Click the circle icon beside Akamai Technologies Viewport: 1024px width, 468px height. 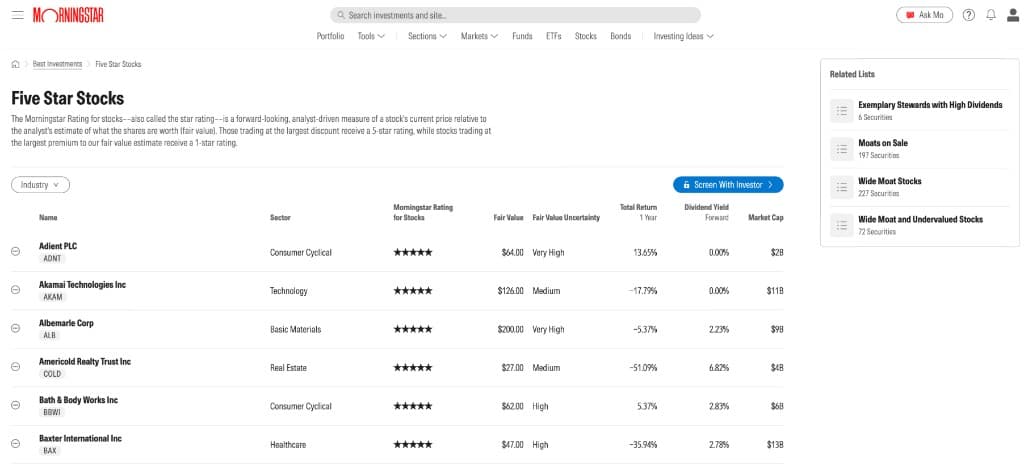pos(16,290)
